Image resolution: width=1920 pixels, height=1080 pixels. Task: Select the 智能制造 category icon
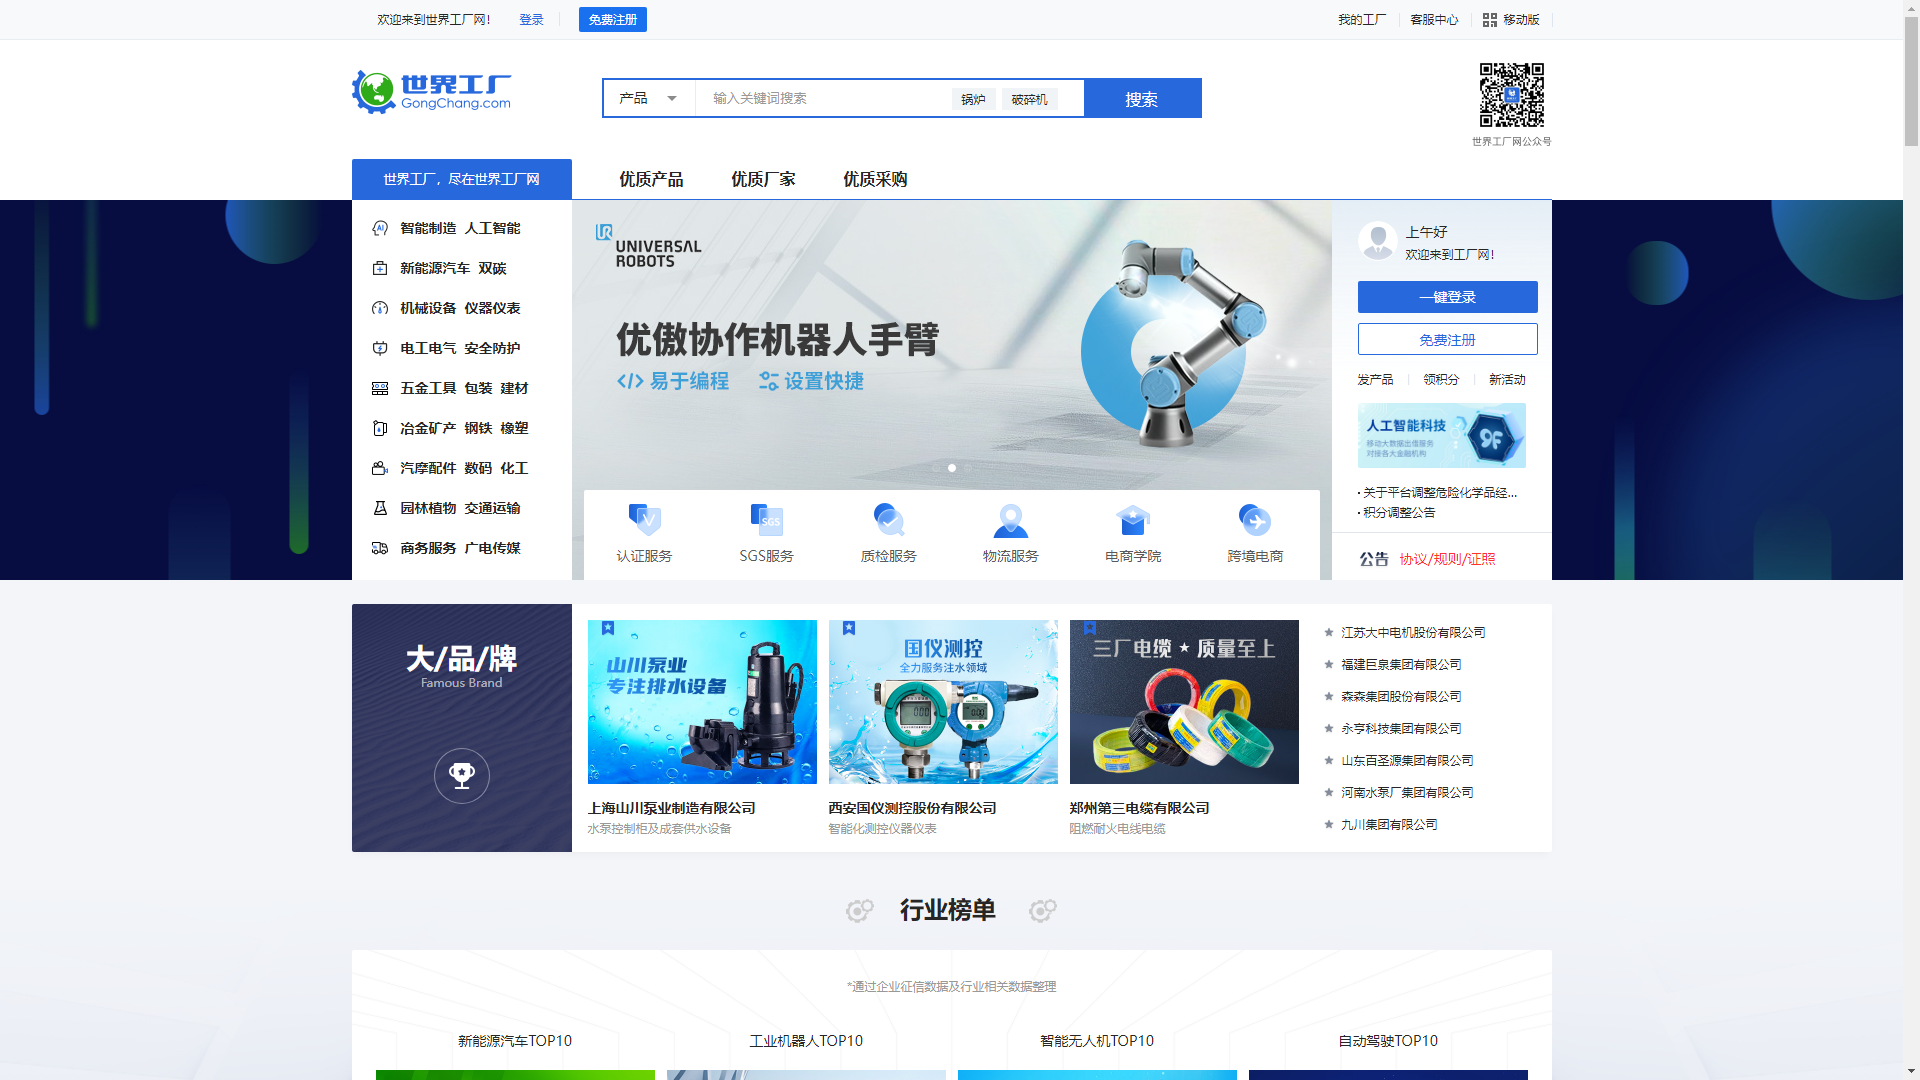pos(380,228)
